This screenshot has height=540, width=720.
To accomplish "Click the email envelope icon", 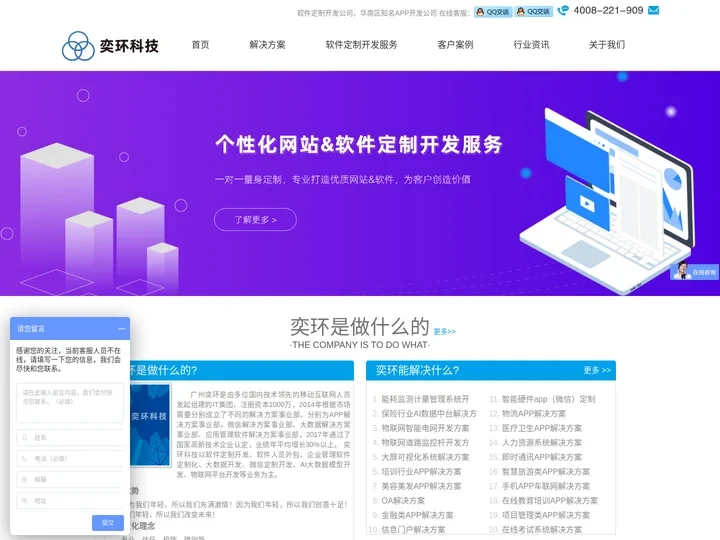I will (653, 10).
